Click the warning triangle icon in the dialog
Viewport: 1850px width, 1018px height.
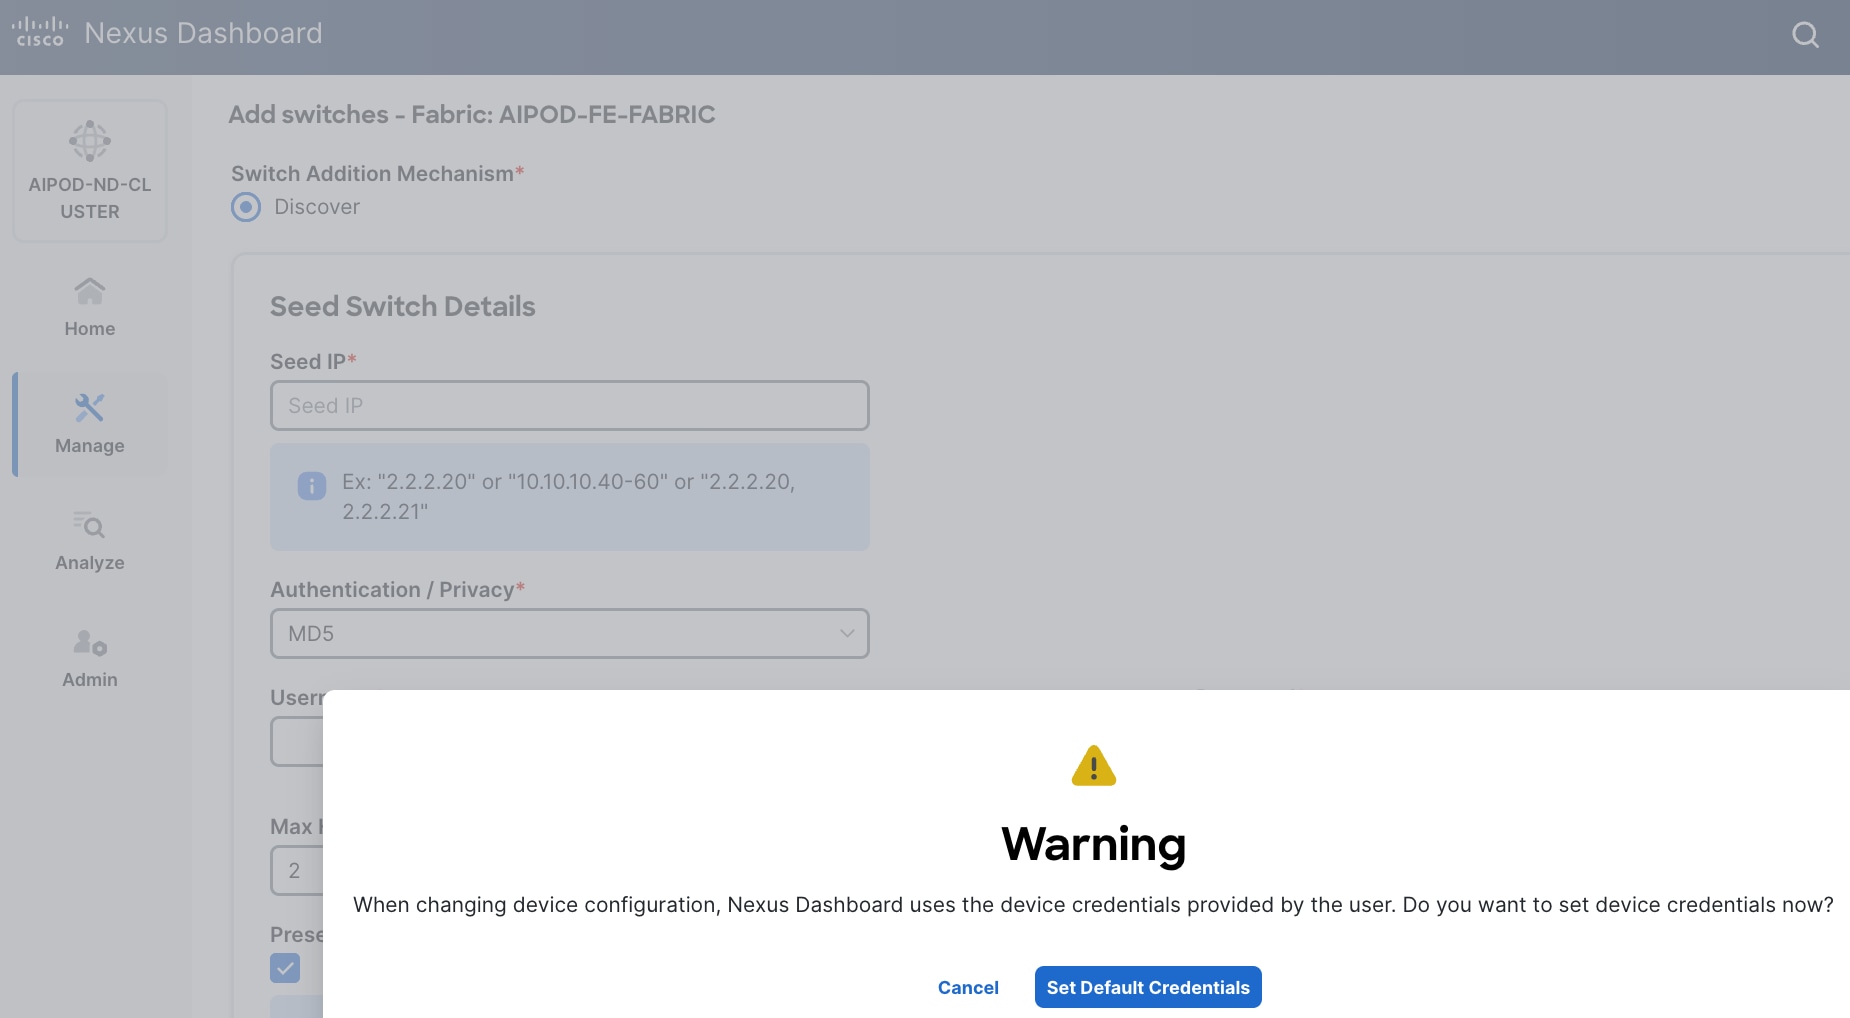pyautogui.click(x=1094, y=766)
